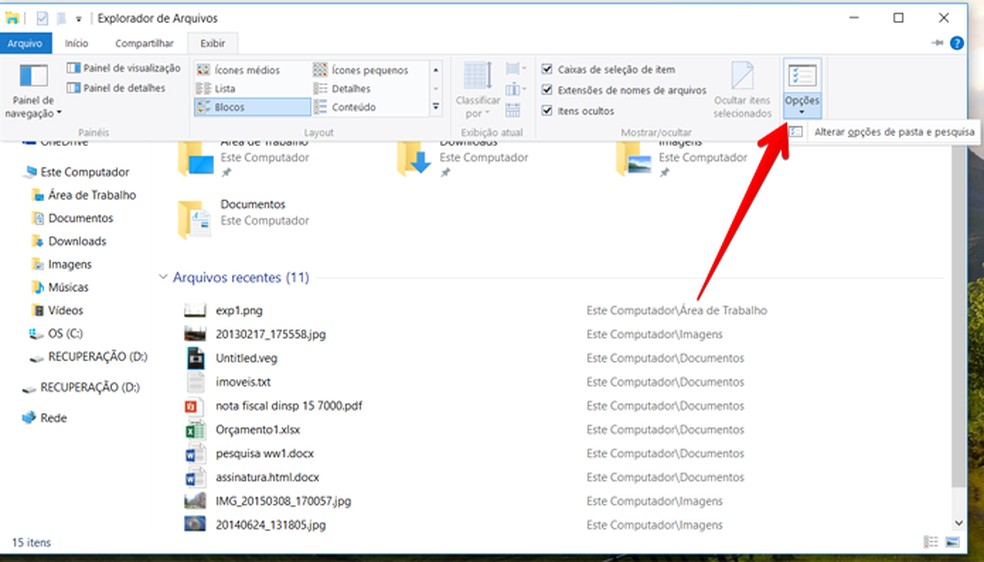
Task: Switch layout to Lista
Action: click(216, 88)
